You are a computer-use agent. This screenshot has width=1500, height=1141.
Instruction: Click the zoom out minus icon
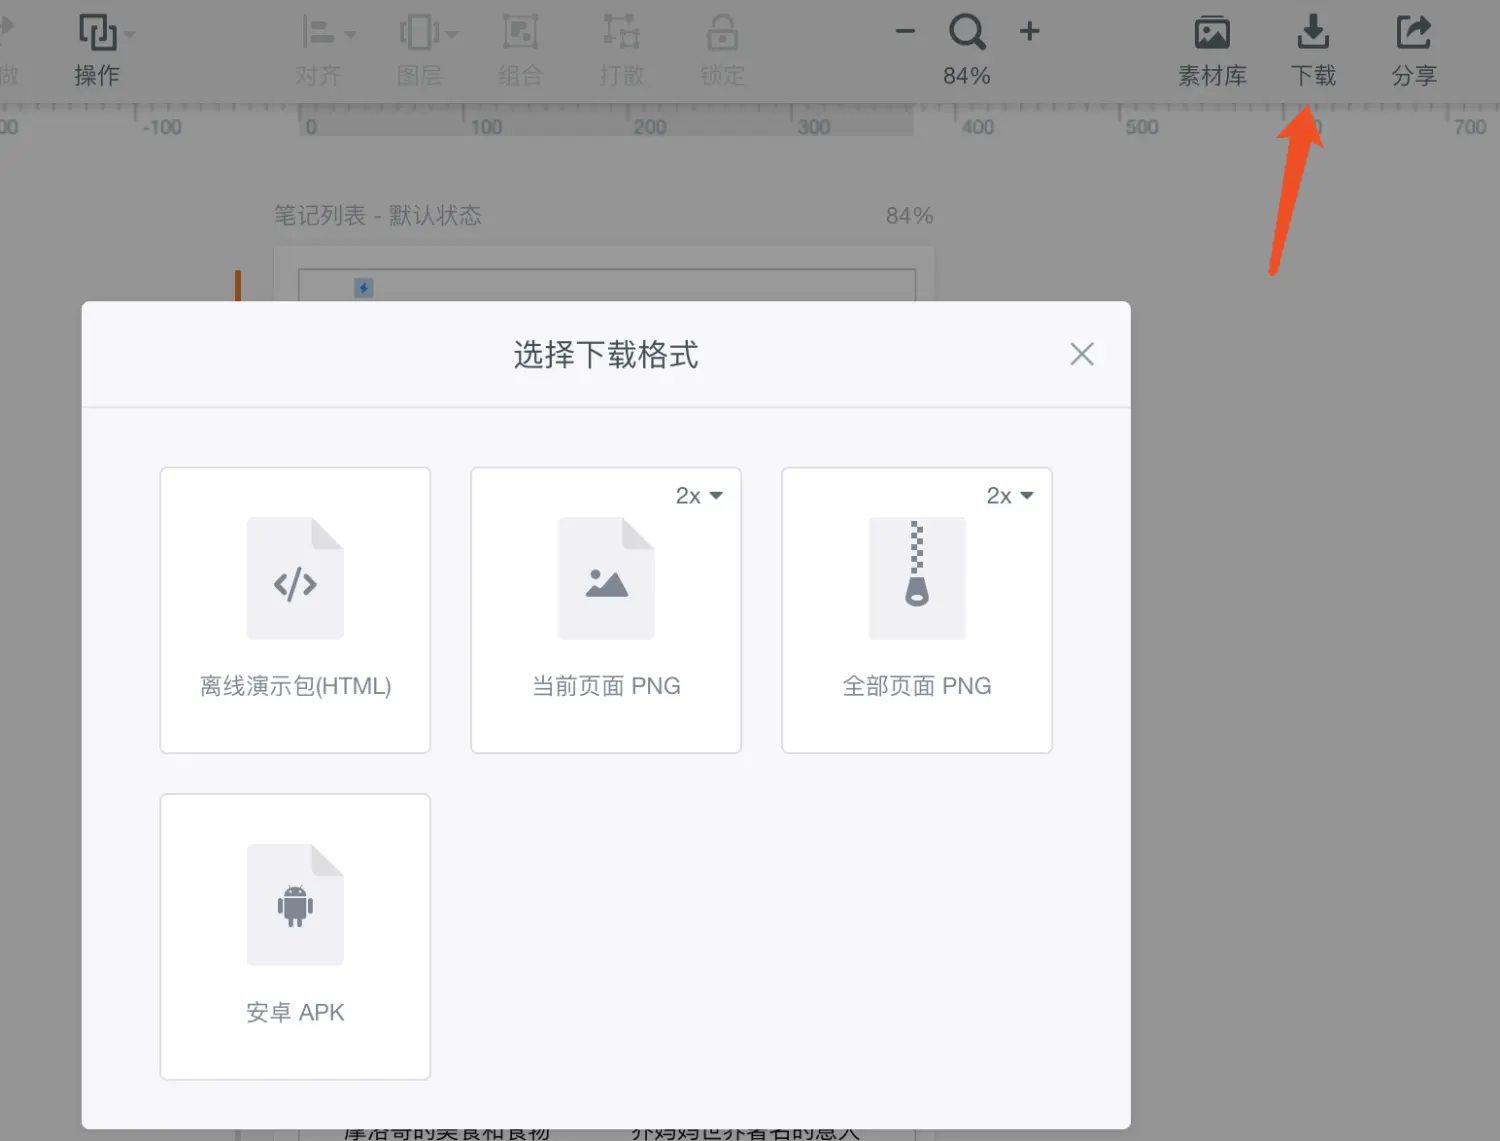point(904,31)
